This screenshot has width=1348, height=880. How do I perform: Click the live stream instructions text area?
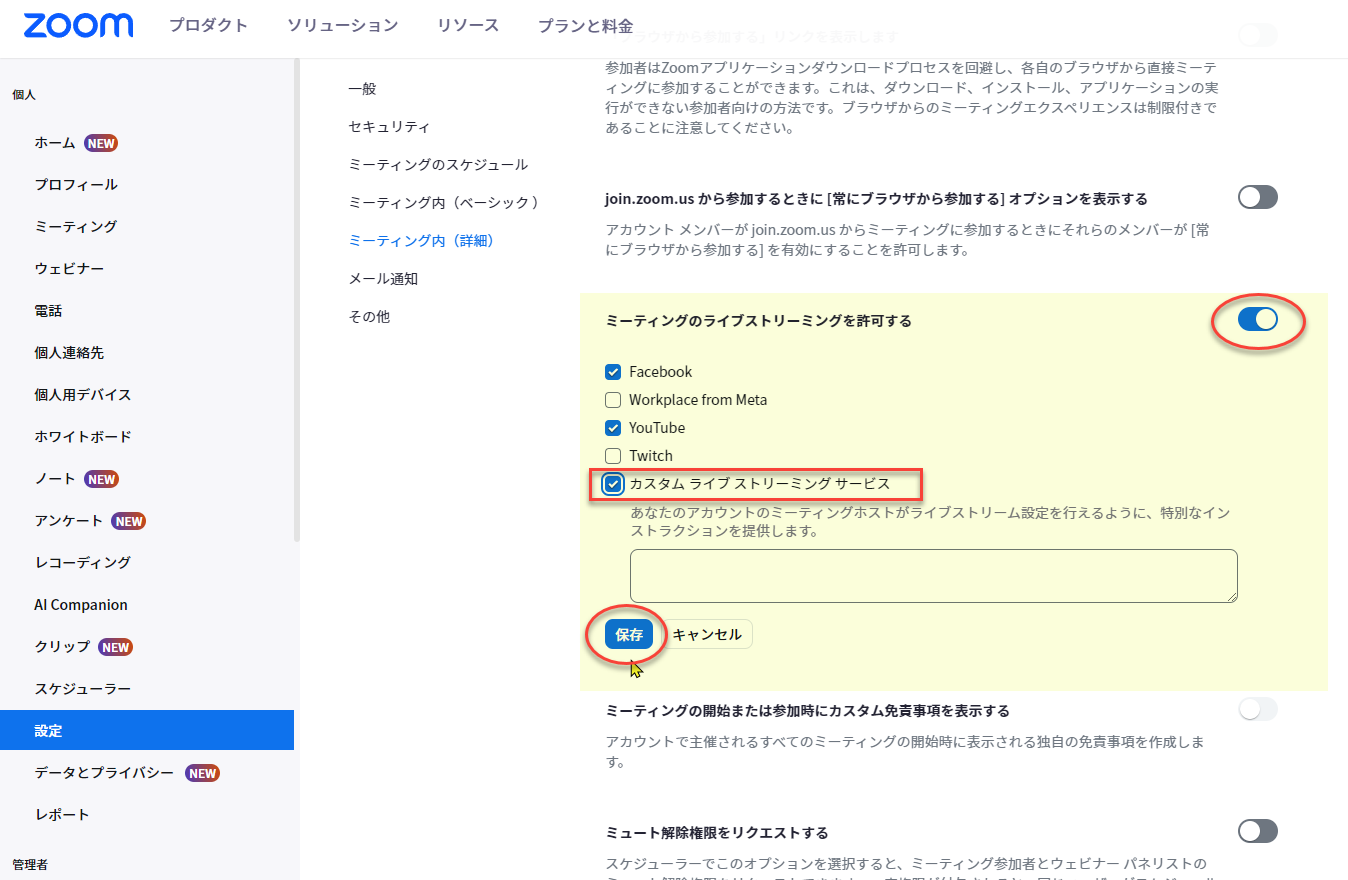pyautogui.click(x=934, y=576)
